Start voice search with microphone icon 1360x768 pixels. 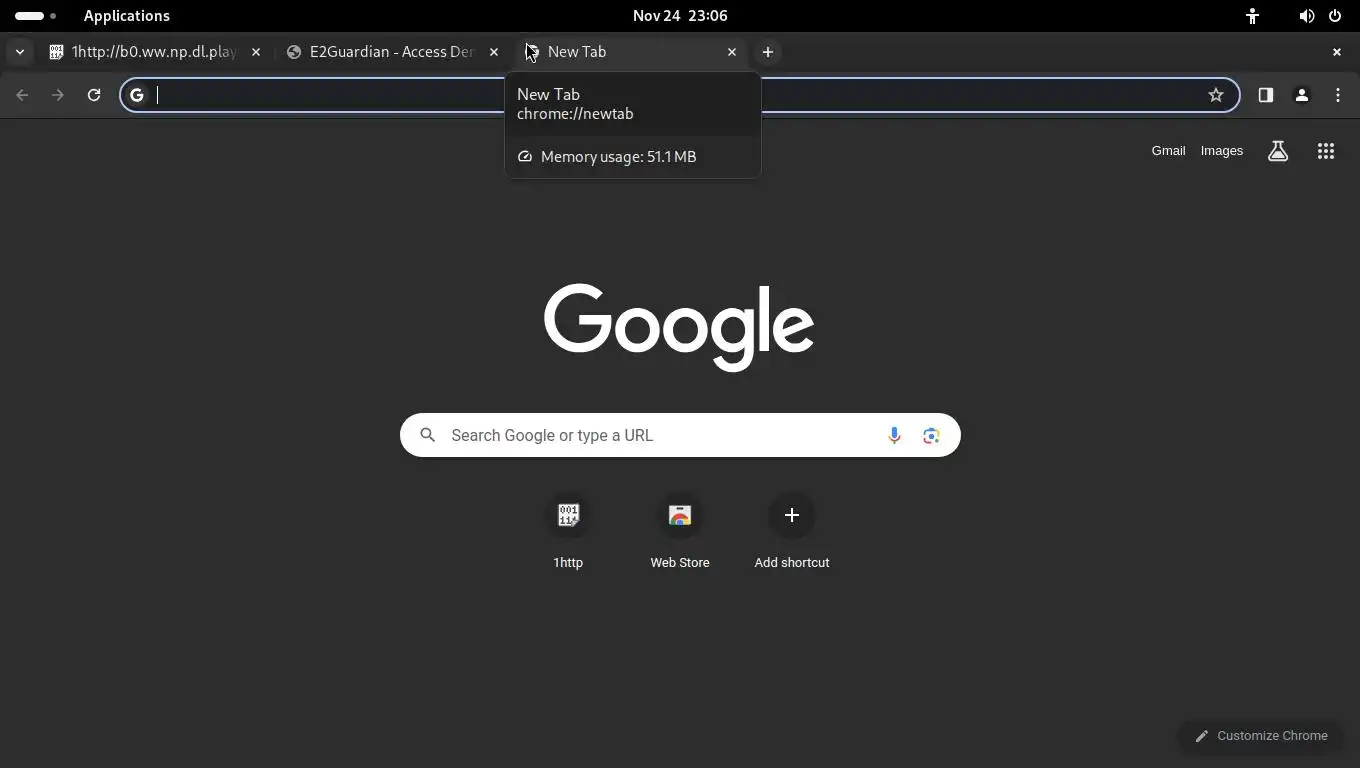point(894,435)
